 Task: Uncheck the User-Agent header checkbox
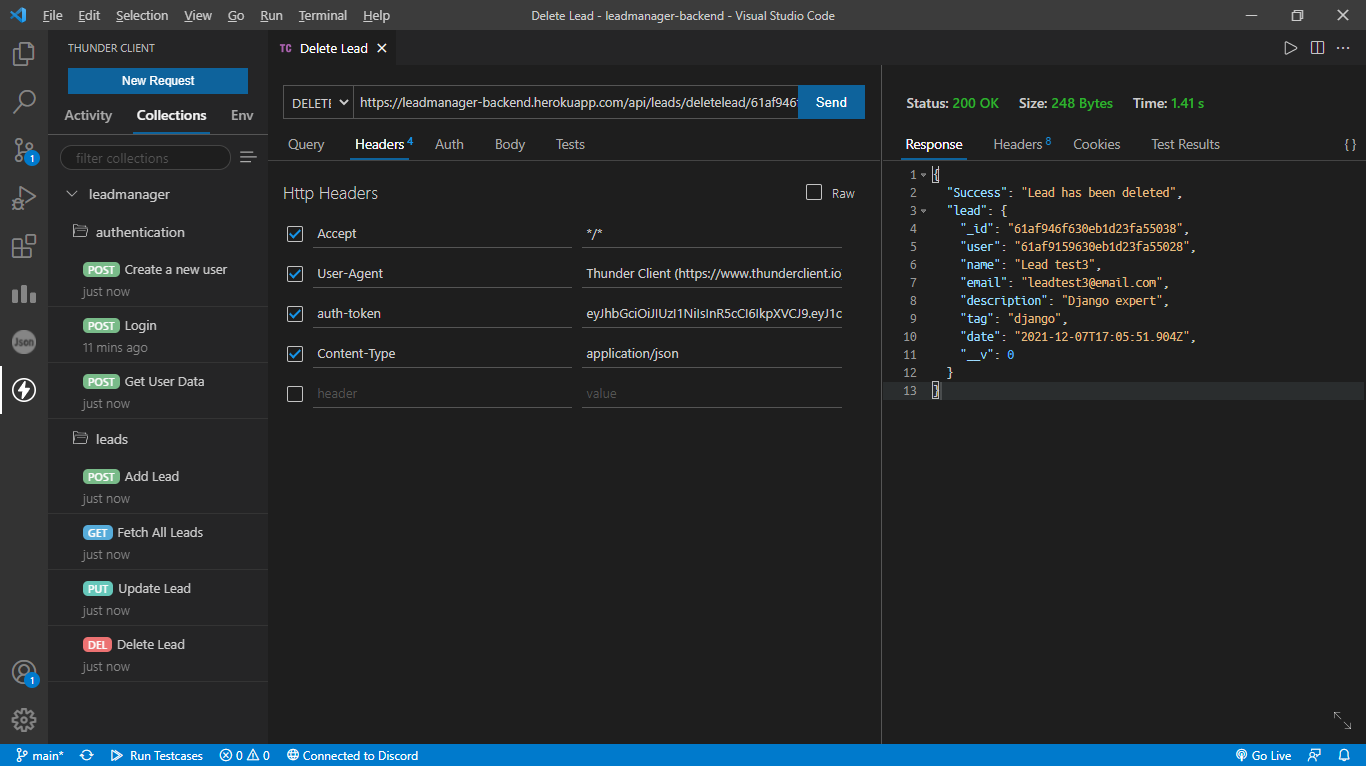(295, 274)
